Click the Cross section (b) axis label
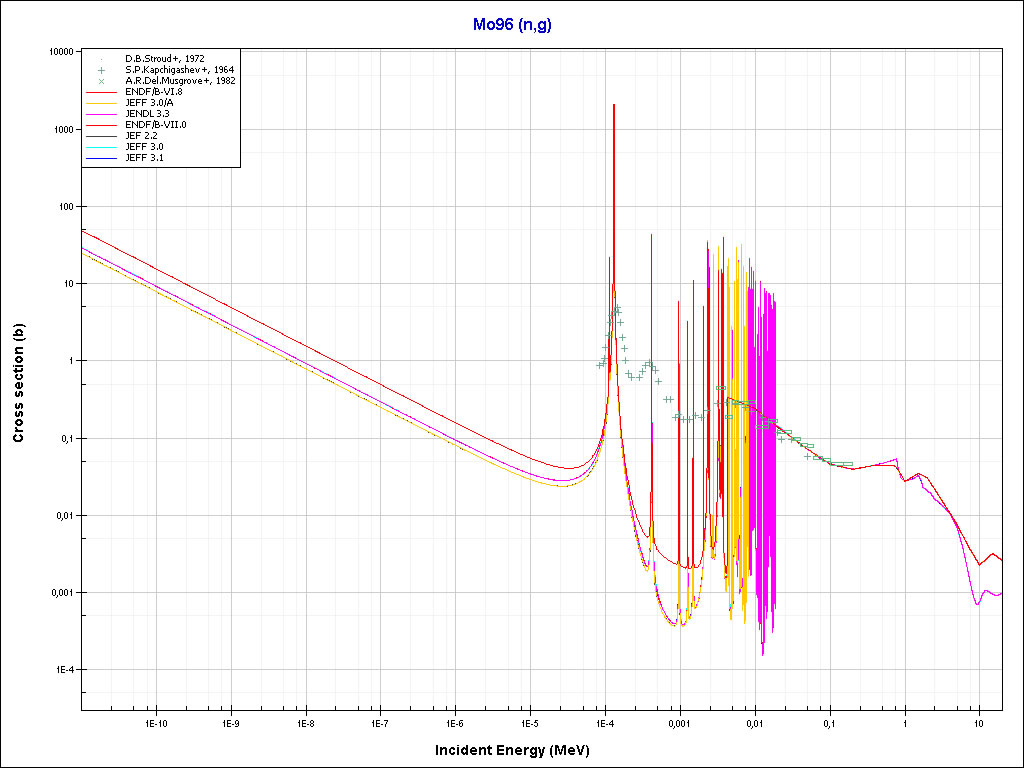Viewport: 1024px width, 768px height. pos(18,381)
